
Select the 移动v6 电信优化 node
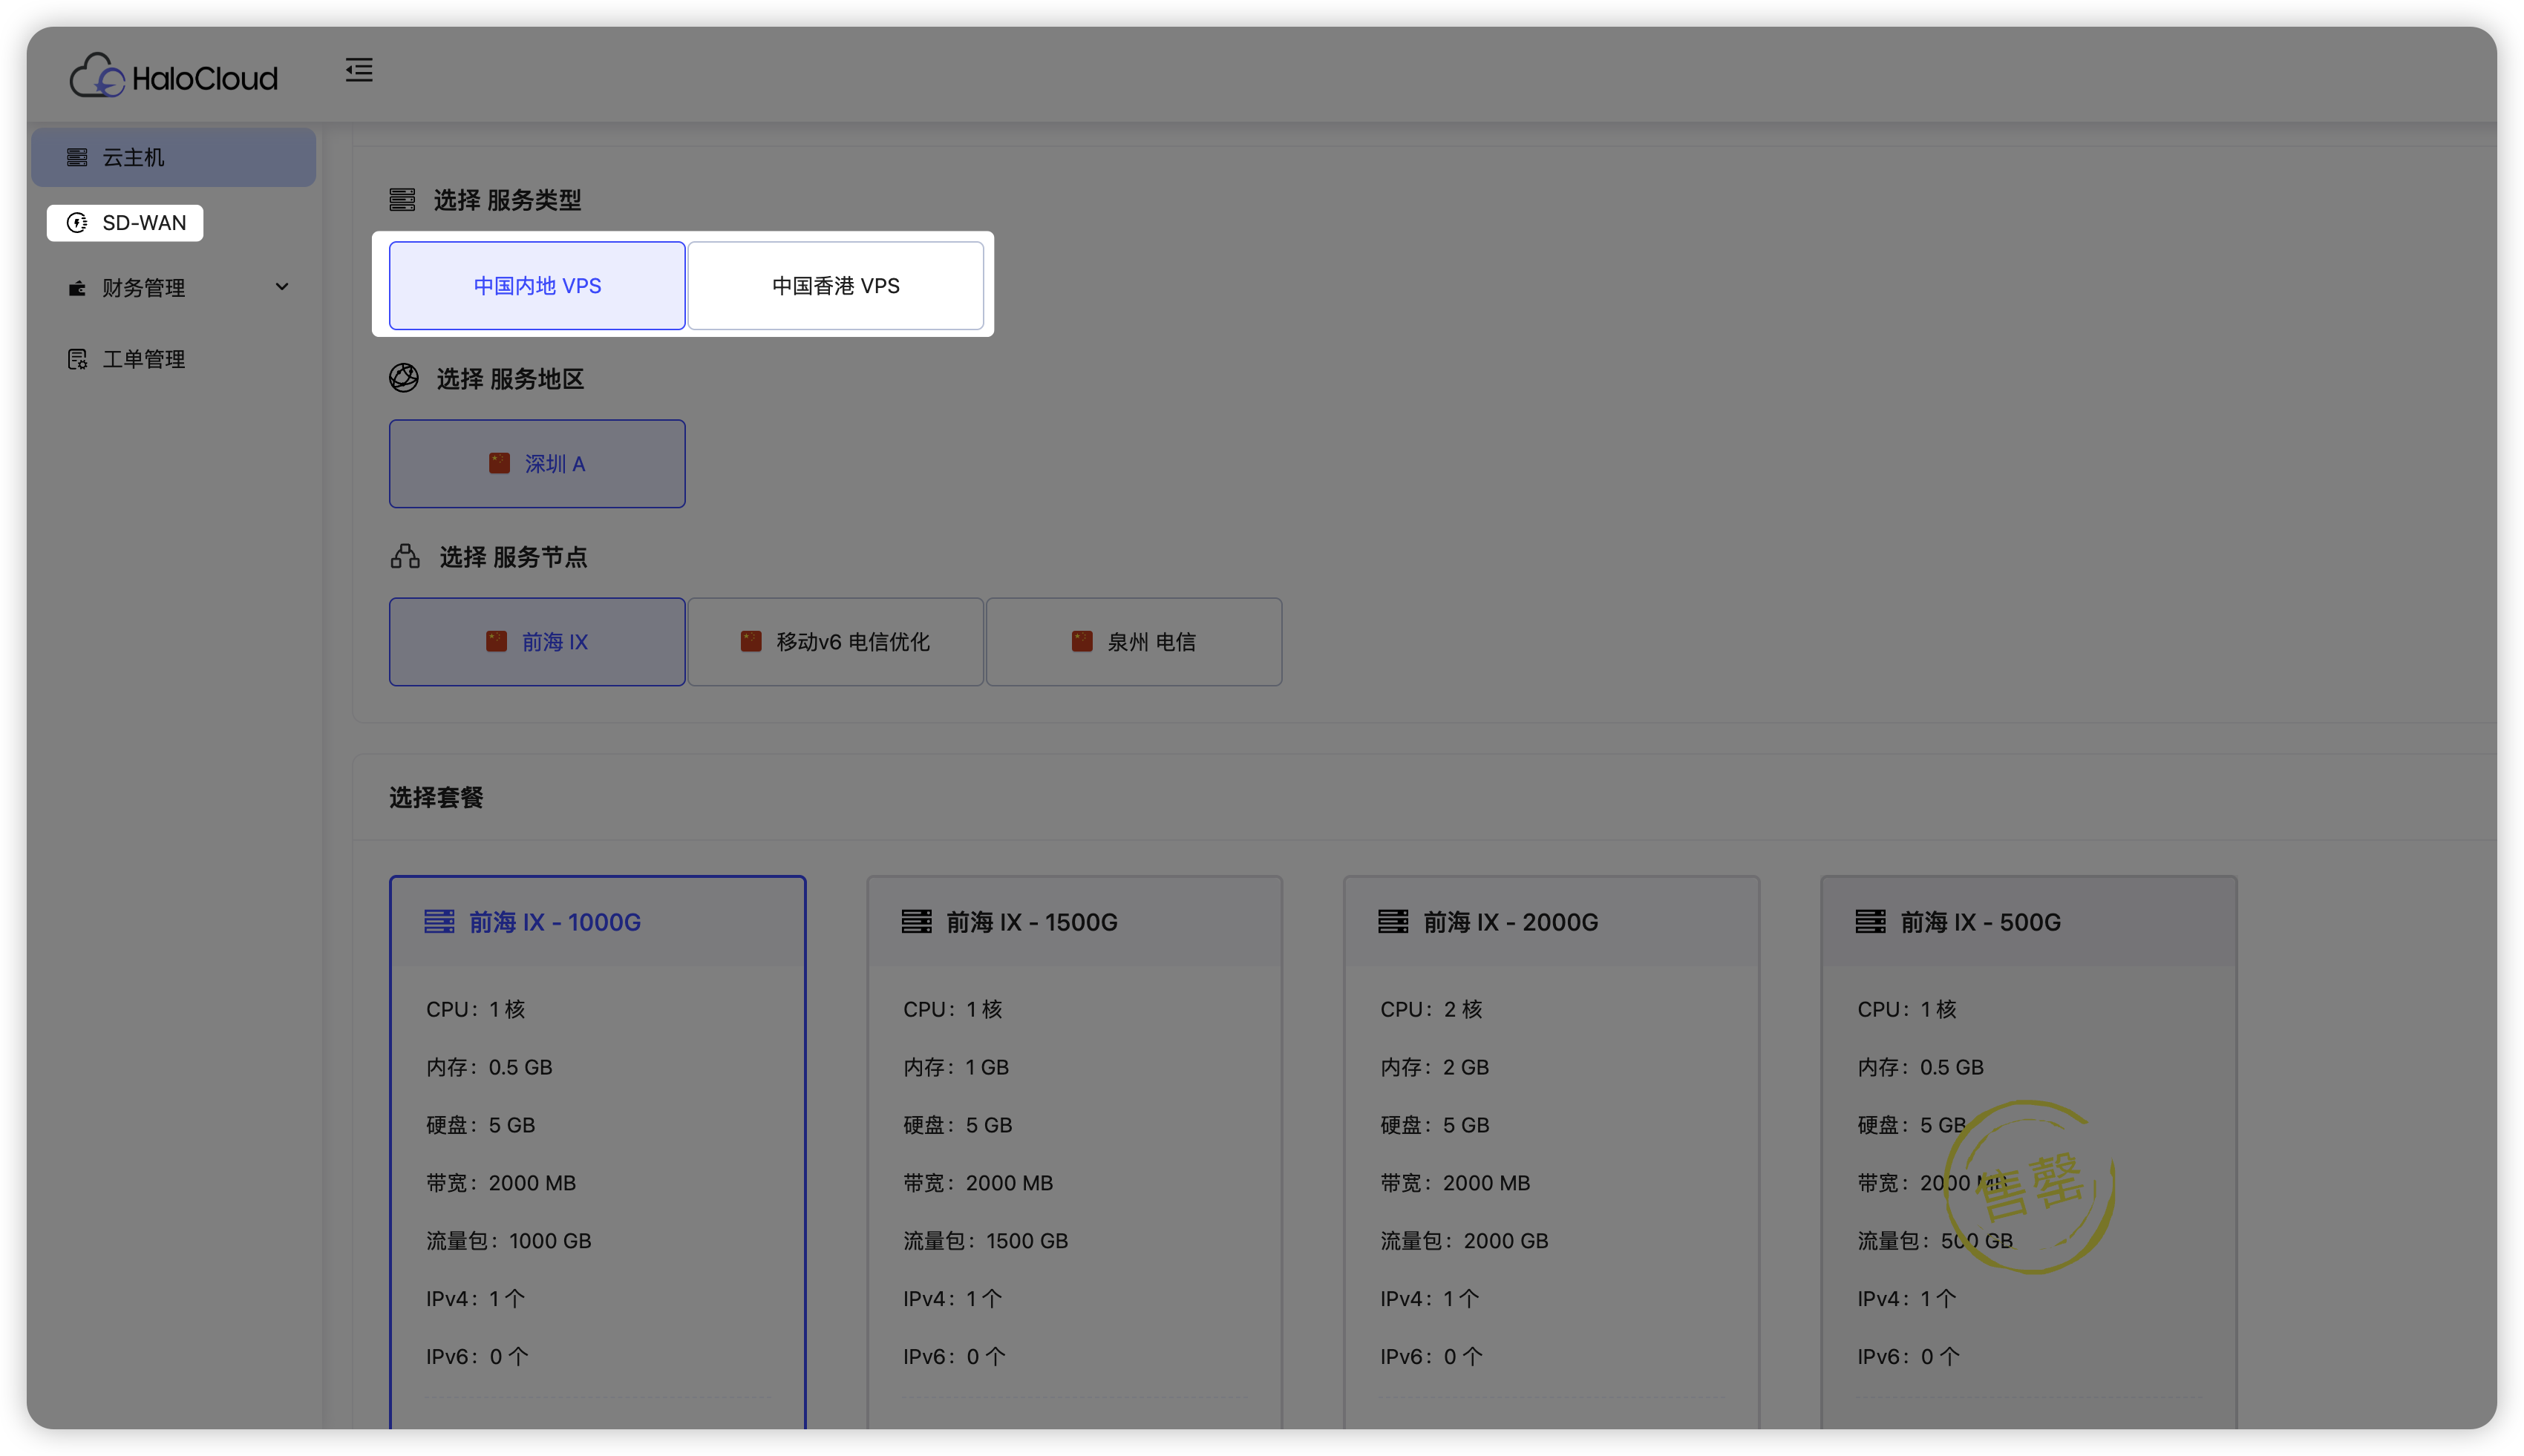pos(836,641)
